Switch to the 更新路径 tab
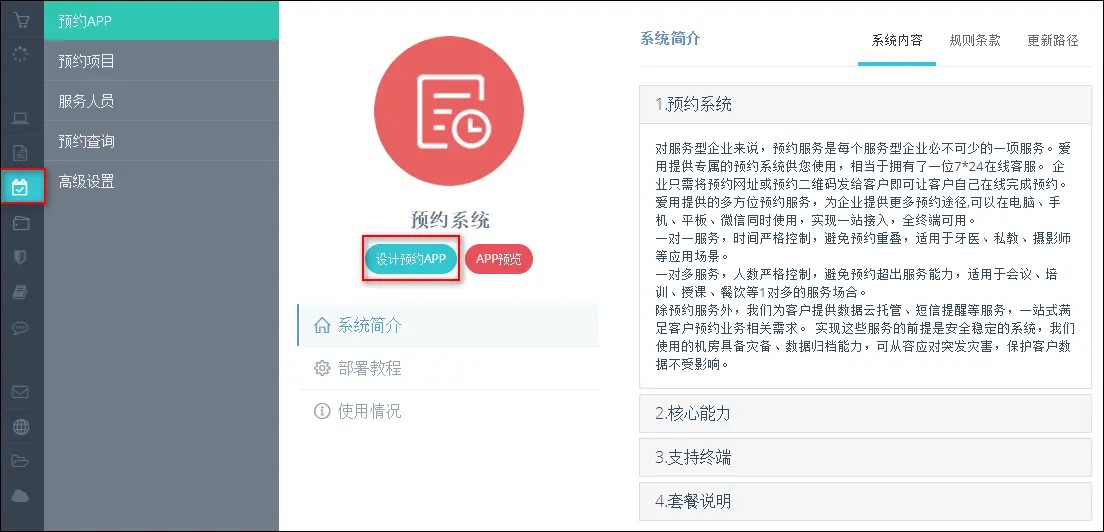The width and height of the screenshot is (1104, 532). click(1053, 41)
